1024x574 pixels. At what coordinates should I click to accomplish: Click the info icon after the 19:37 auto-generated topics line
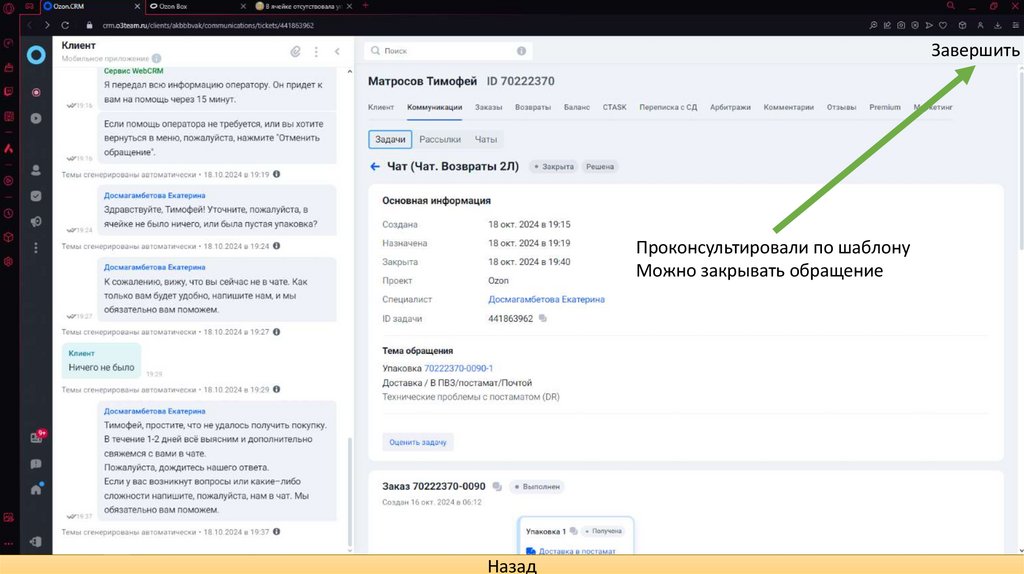277,532
